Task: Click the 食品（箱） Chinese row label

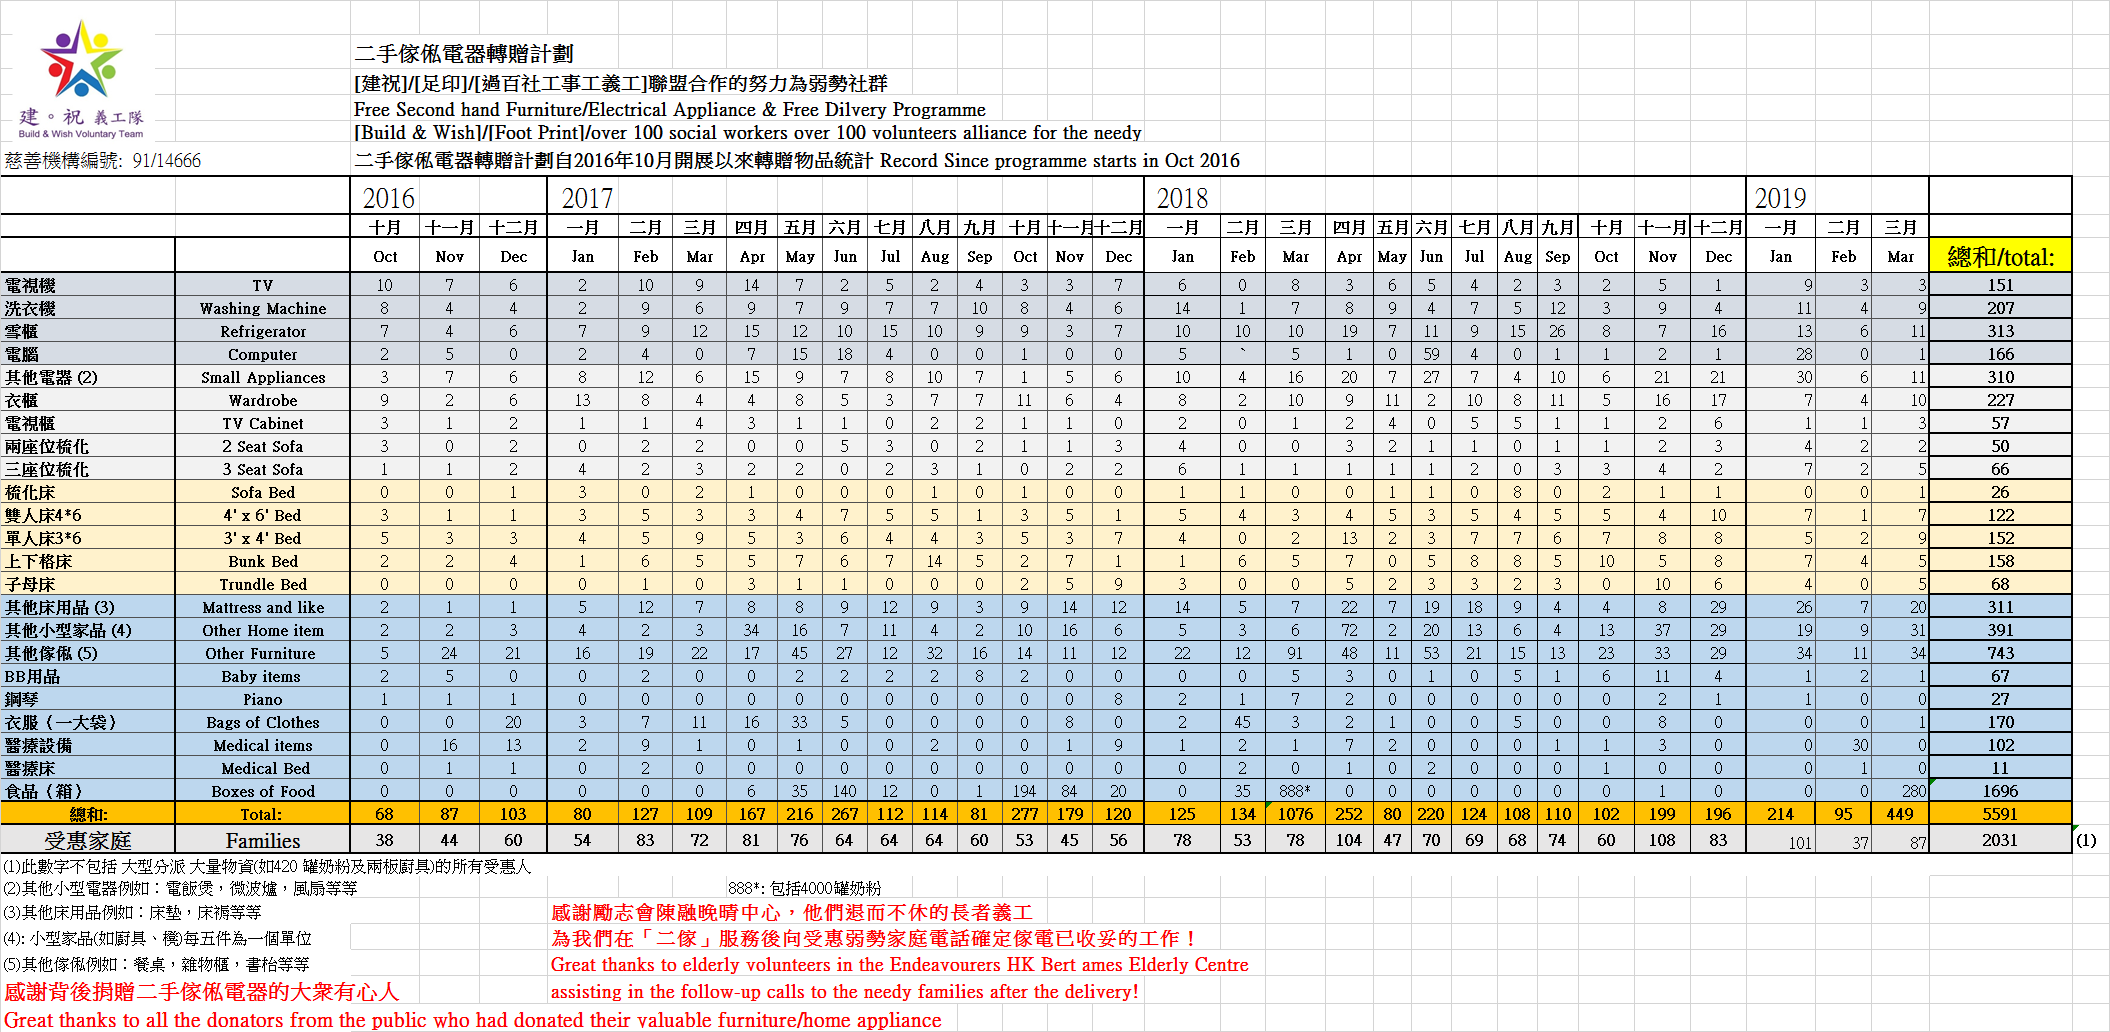Action: 88,791
